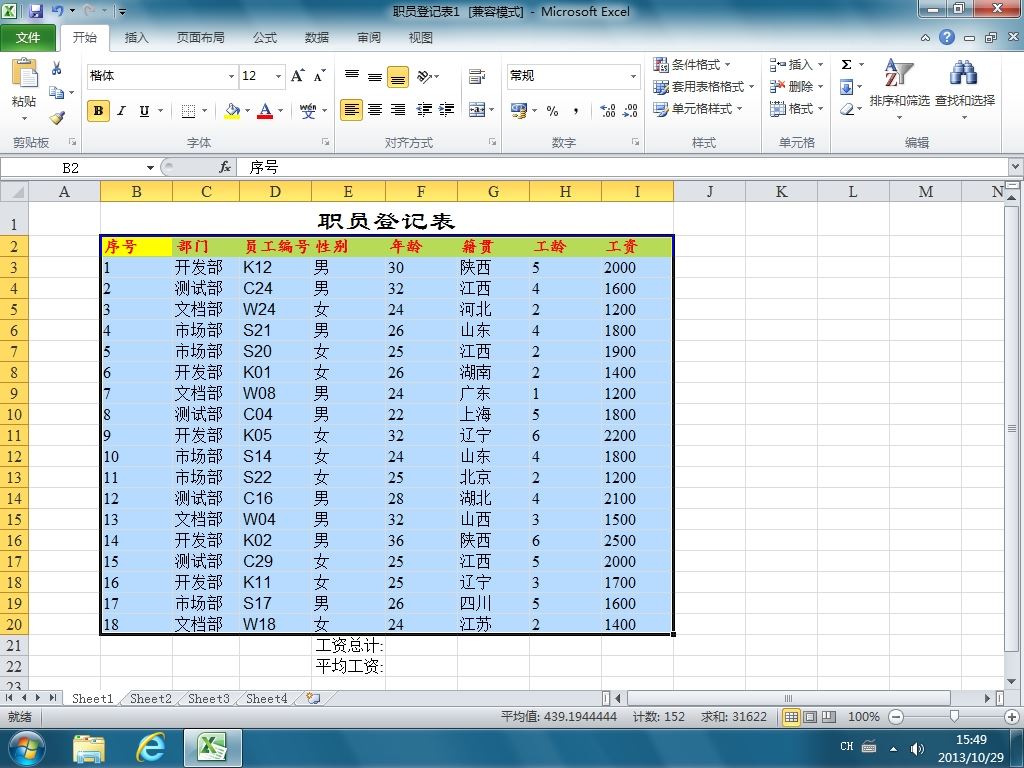Toggle top vertical alignment
The width and height of the screenshot is (1024, 768).
352,76
